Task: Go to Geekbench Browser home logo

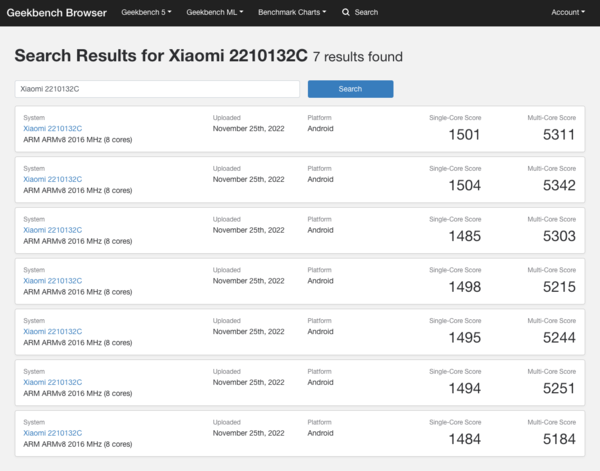Action: click(x=56, y=12)
